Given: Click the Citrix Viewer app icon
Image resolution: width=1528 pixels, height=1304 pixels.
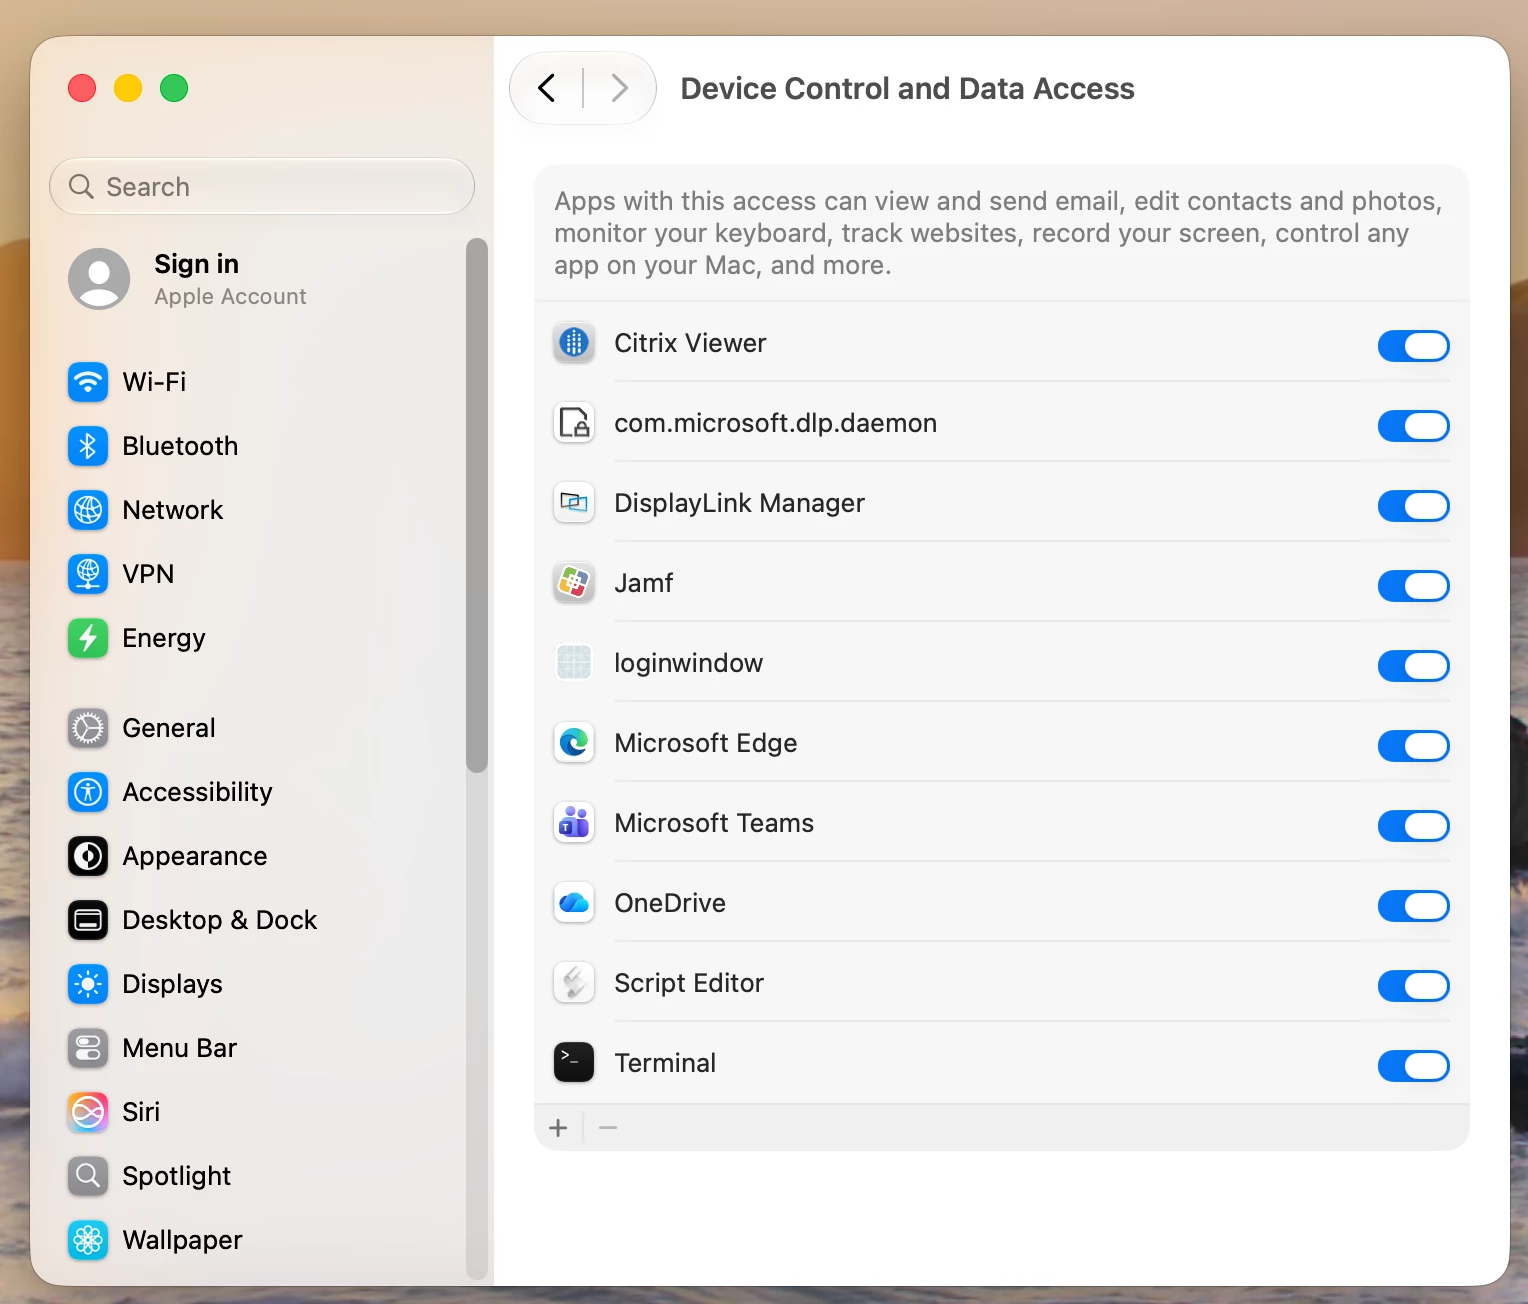Looking at the screenshot, I should [x=574, y=343].
